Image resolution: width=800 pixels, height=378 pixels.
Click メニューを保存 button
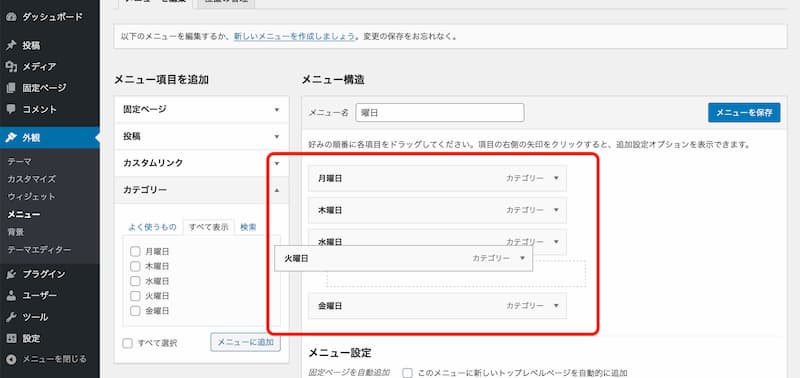tap(744, 113)
